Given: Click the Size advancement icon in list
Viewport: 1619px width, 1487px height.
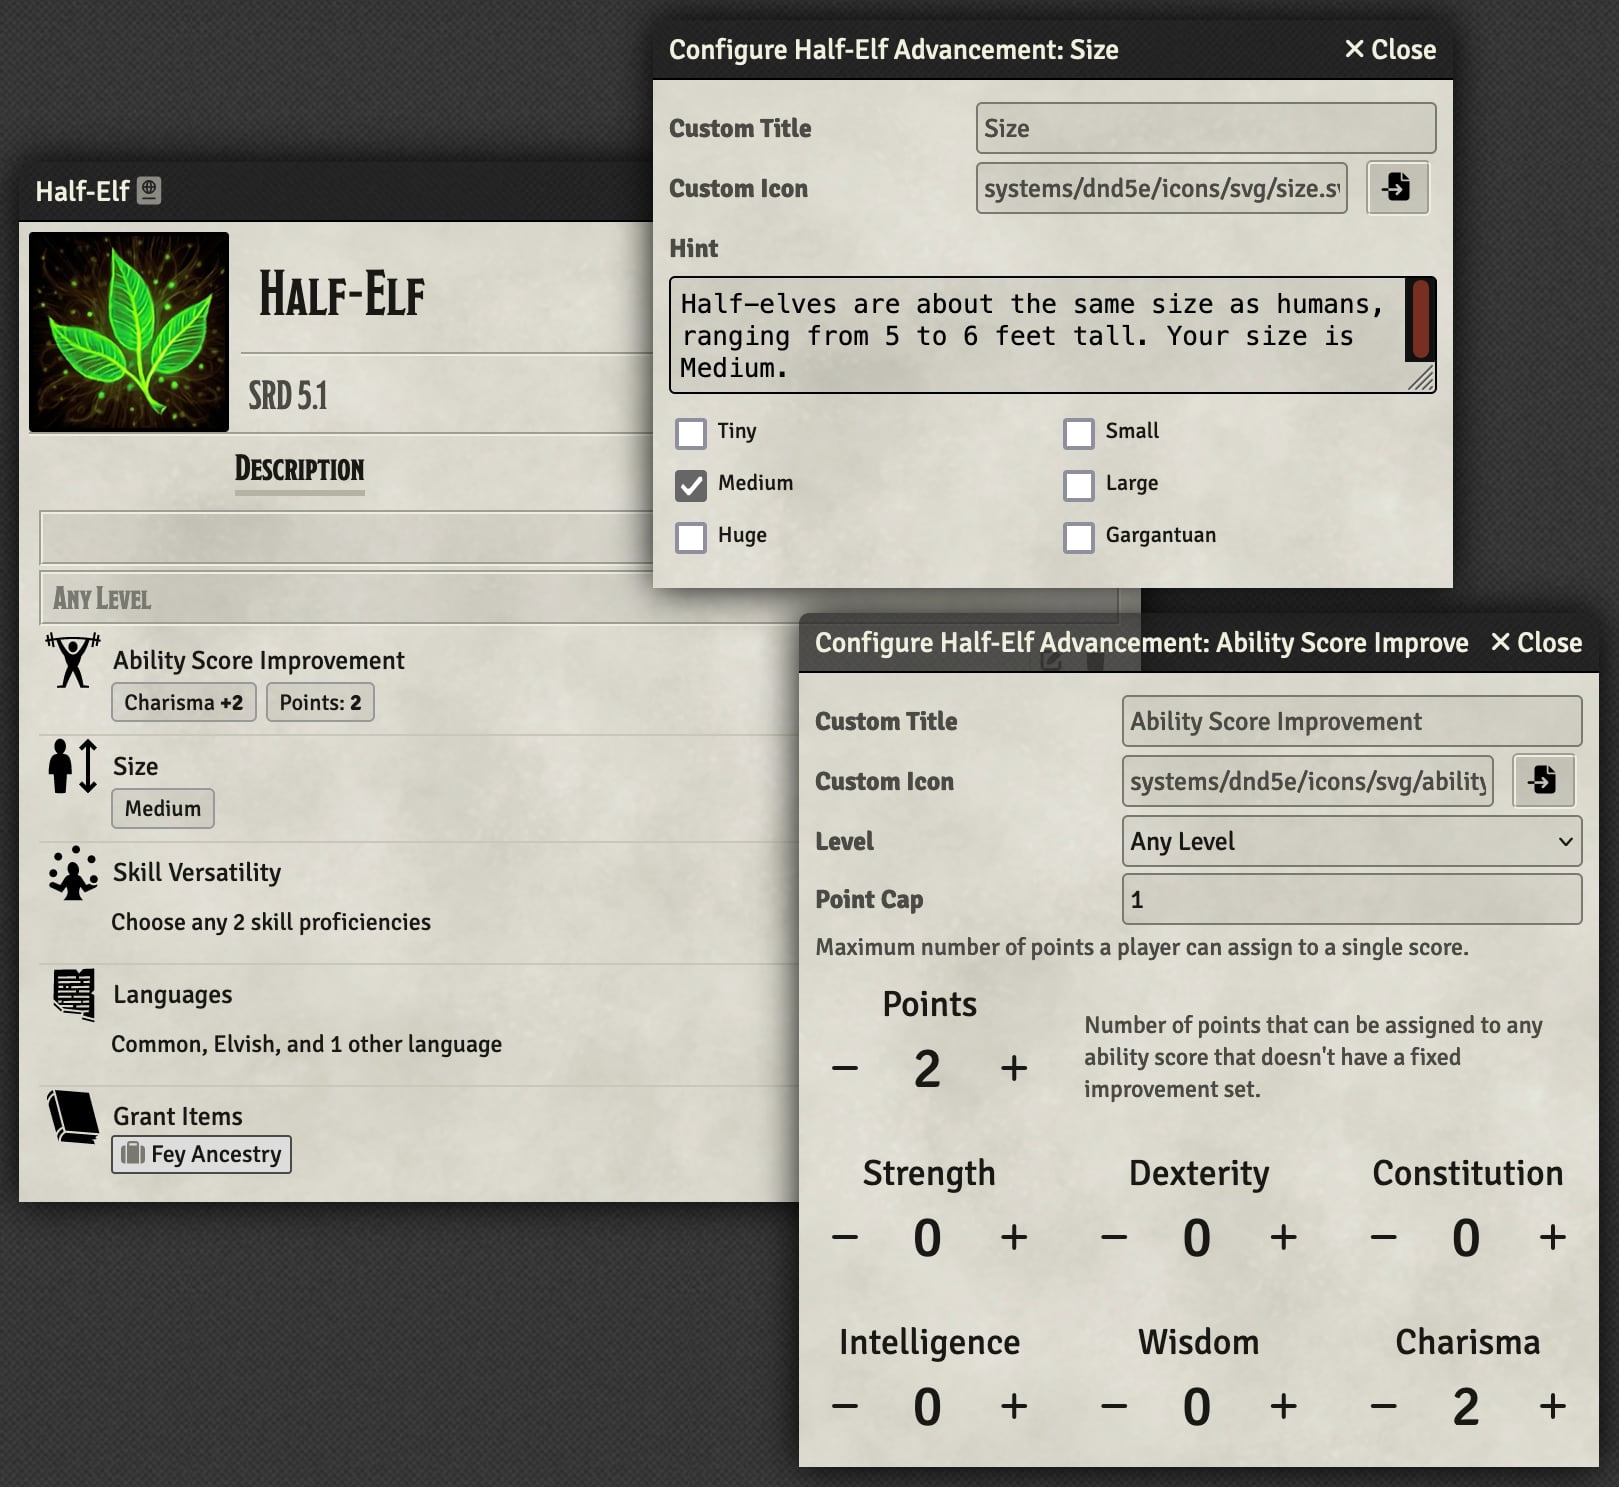Looking at the screenshot, I should click(x=73, y=766).
